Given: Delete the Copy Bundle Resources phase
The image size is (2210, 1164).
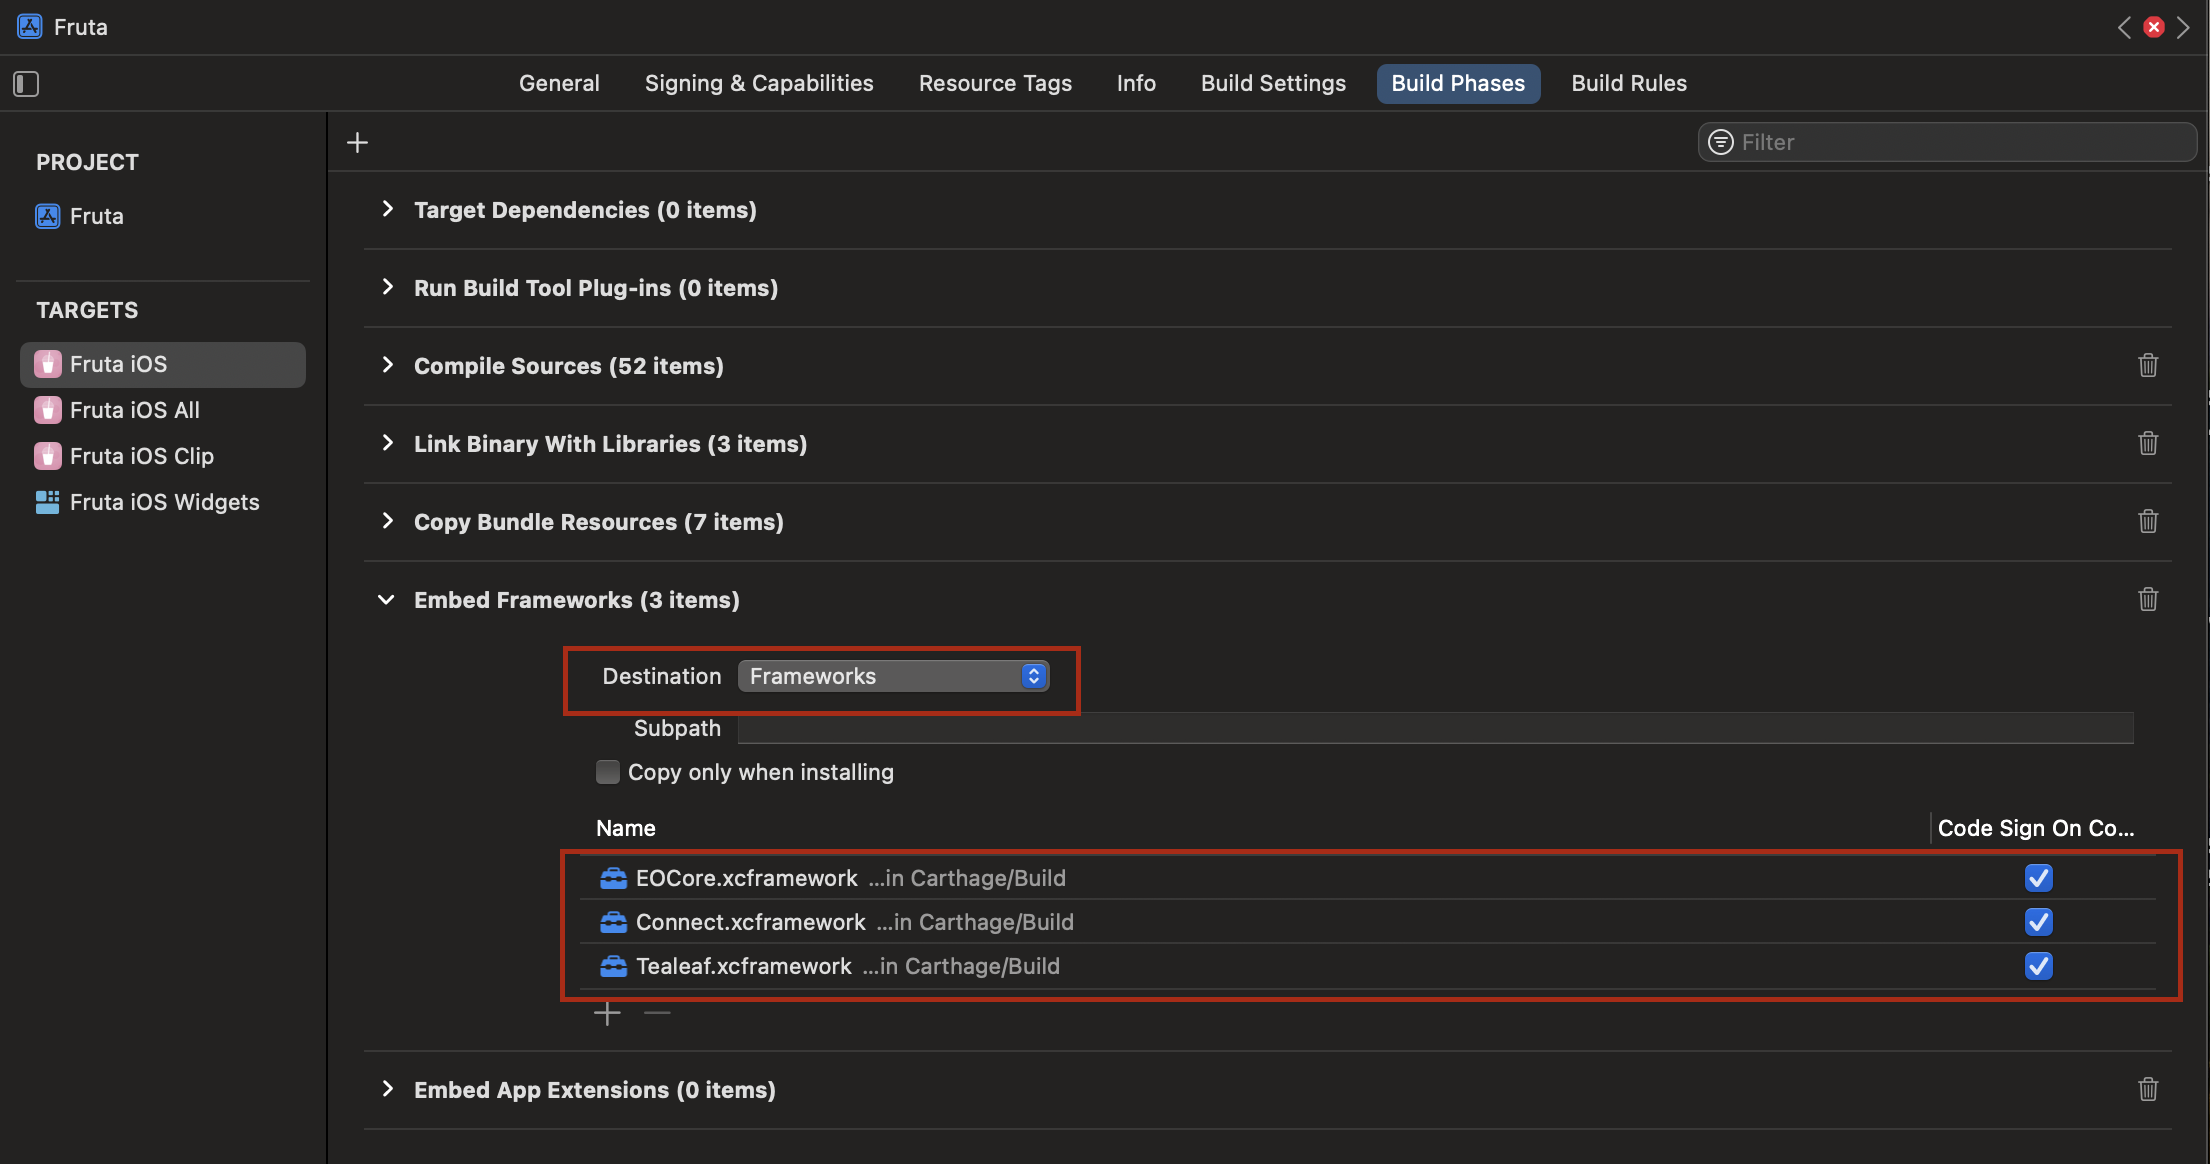Looking at the screenshot, I should [x=2148, y=521].
